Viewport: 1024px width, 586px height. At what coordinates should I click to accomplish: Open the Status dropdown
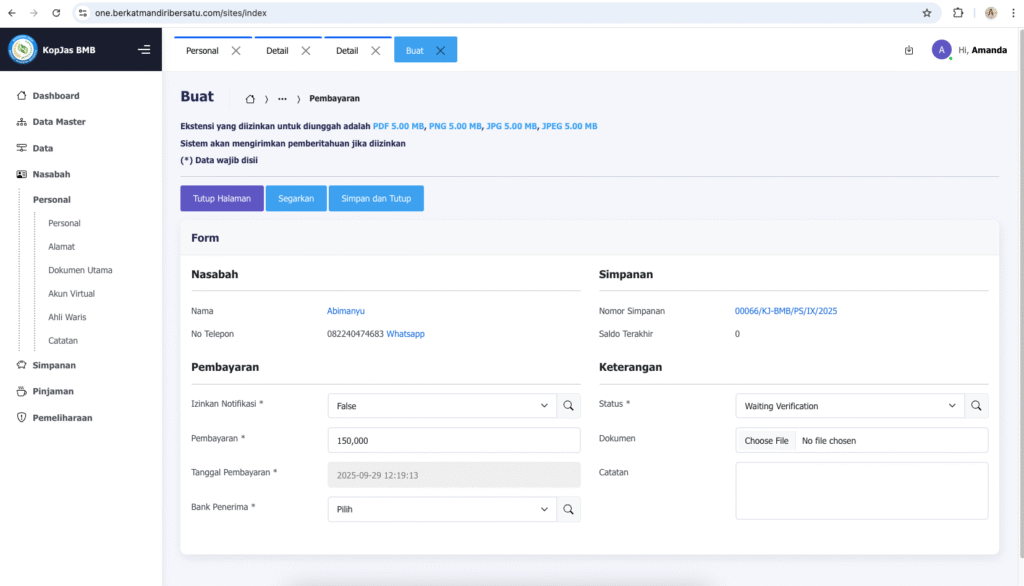point(849,406)
